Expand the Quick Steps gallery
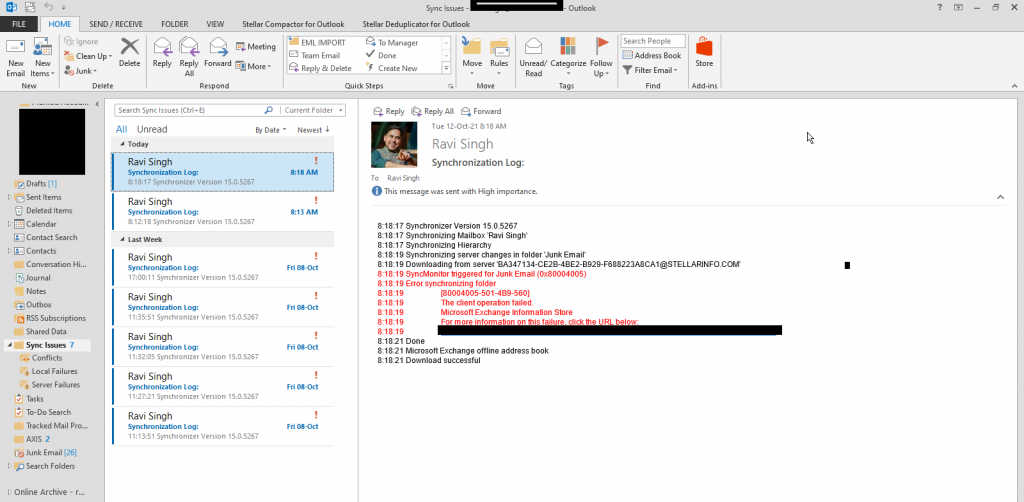The image size is (1024, 502). pos(447,68)
